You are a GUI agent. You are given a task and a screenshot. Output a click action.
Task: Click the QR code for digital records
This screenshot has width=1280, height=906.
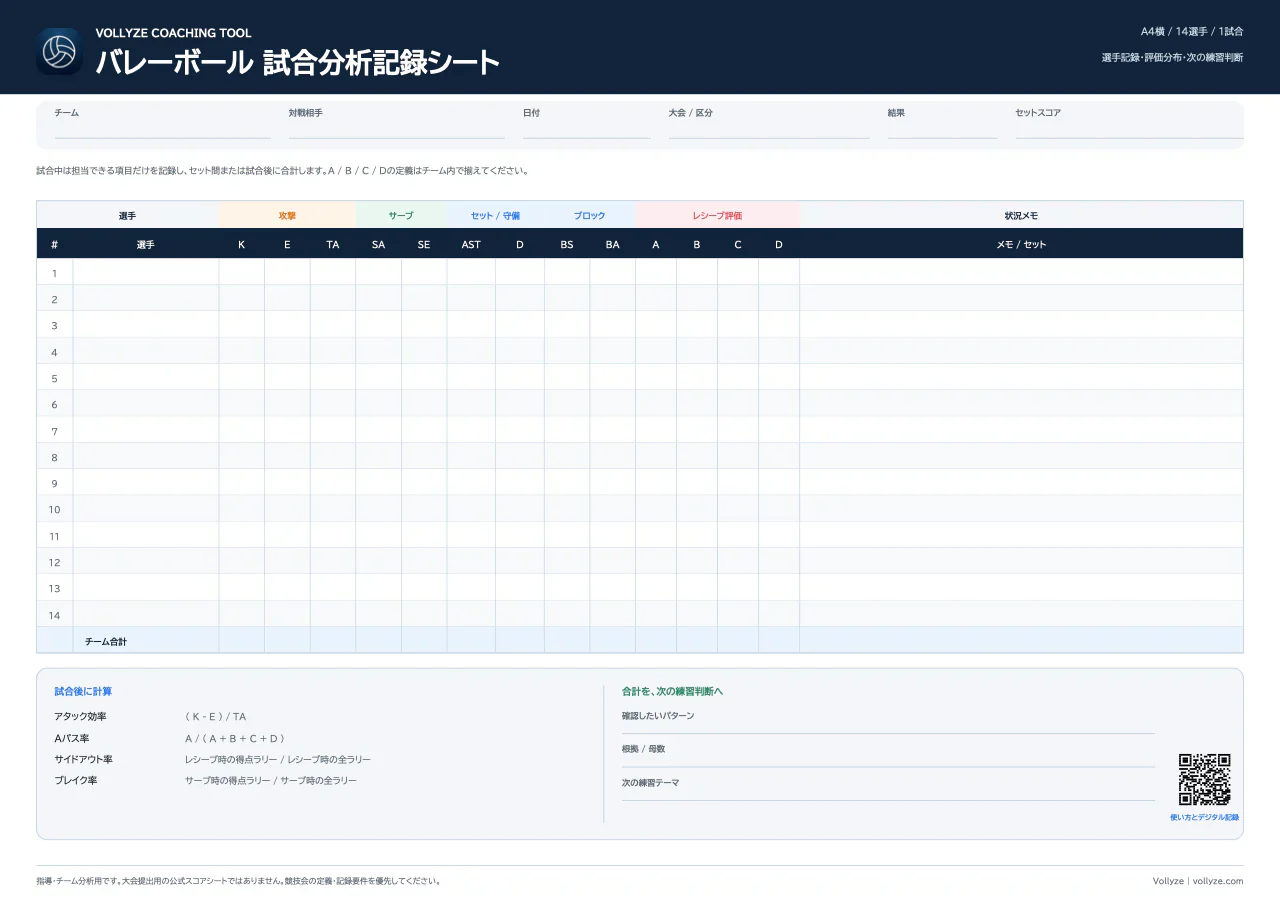coord(1204,780)
